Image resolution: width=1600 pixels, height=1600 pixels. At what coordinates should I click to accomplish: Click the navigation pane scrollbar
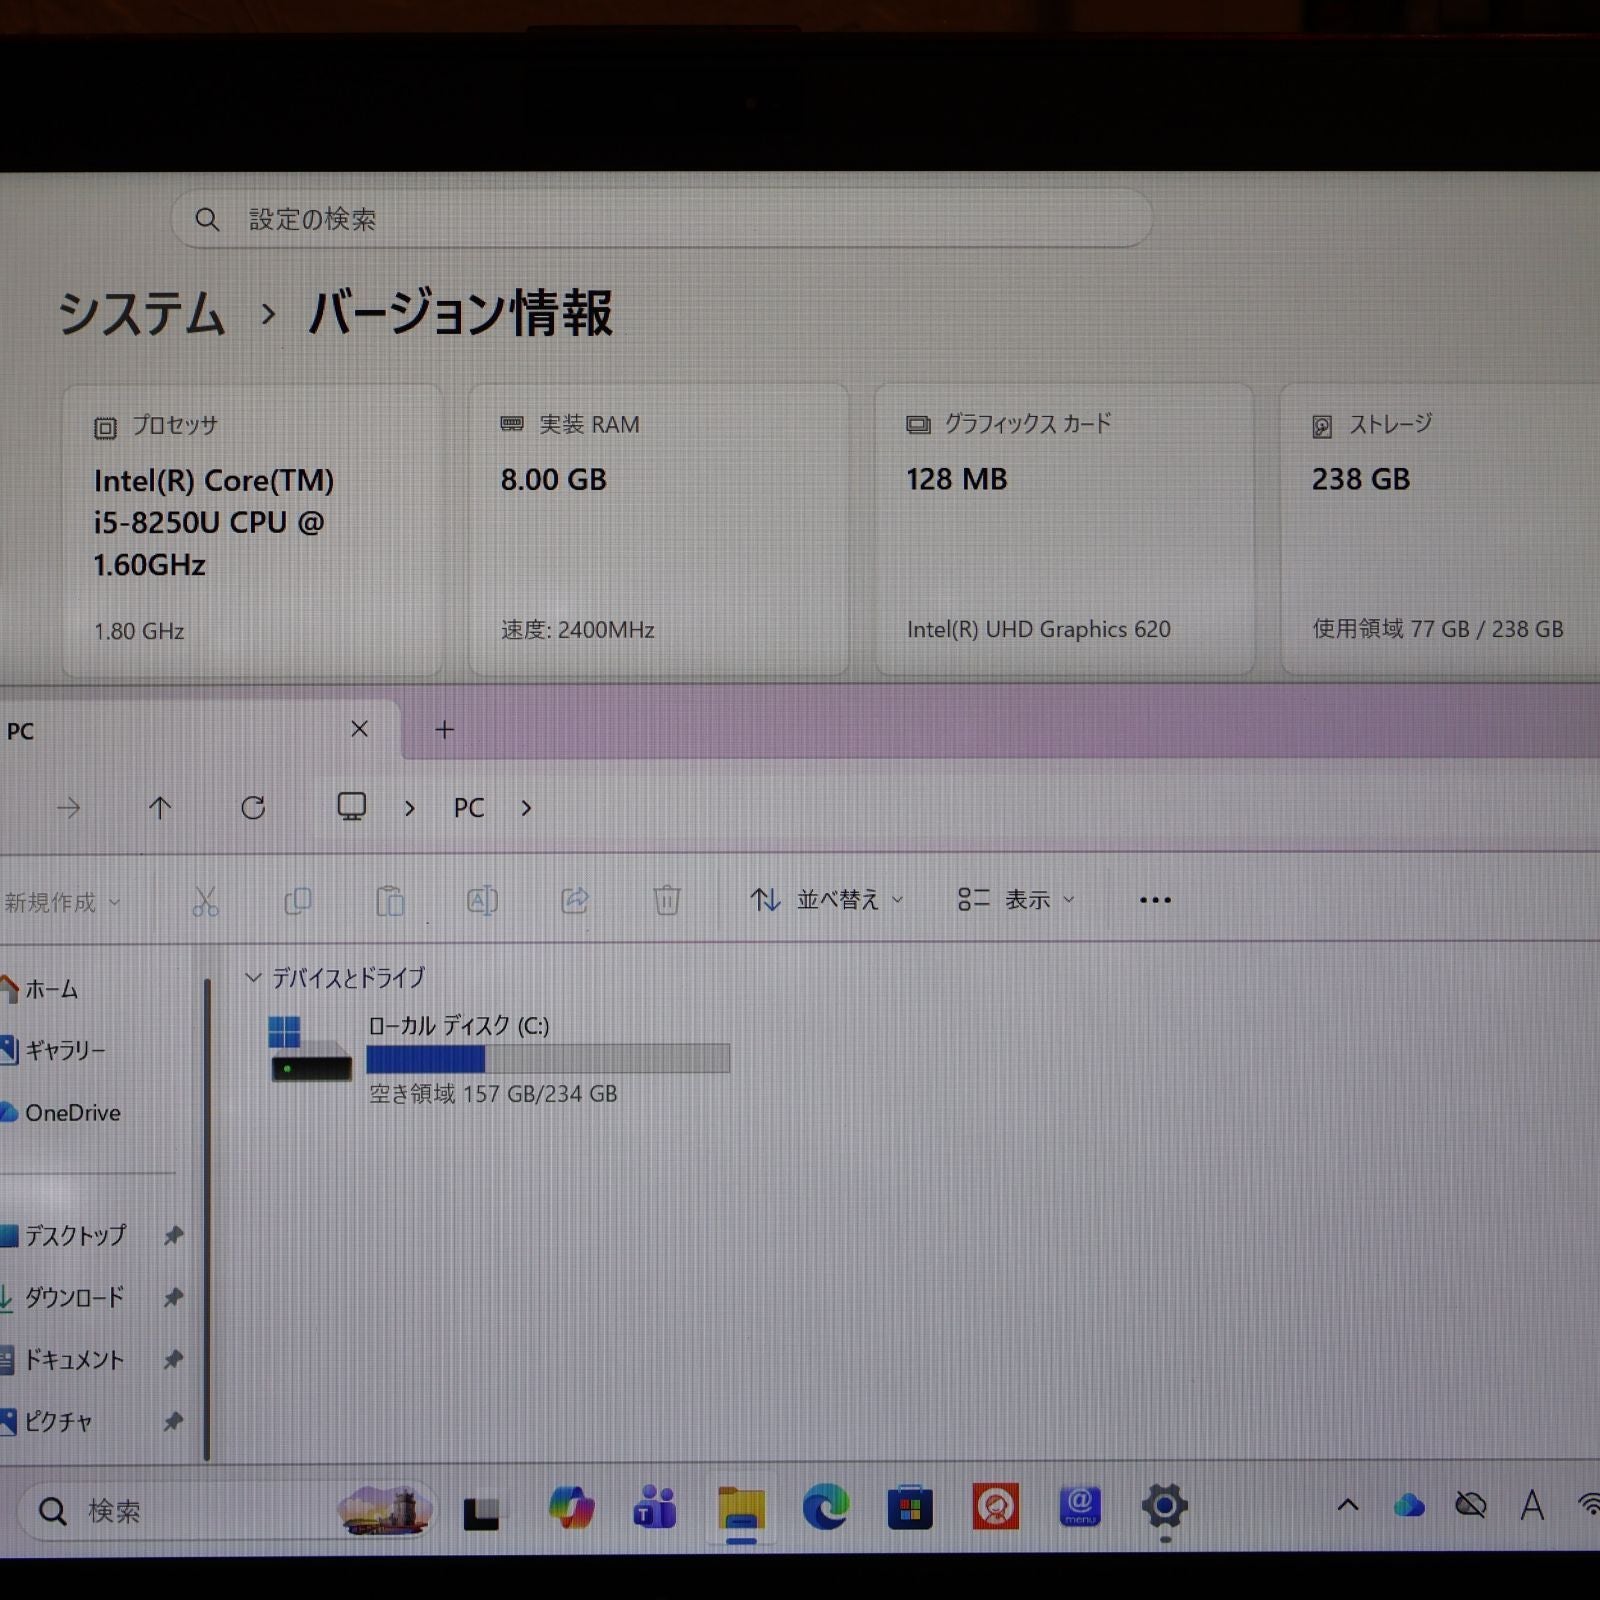click(x=207, y=1220)
